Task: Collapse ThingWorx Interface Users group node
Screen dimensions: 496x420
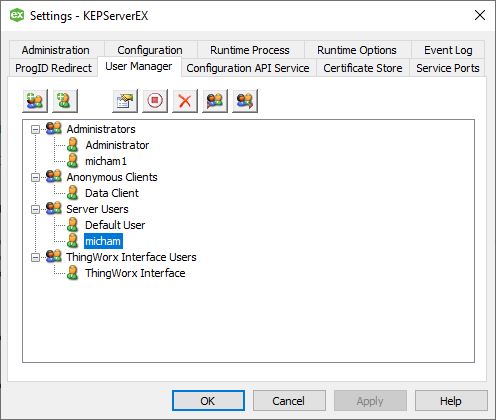Action: [35, 257]
